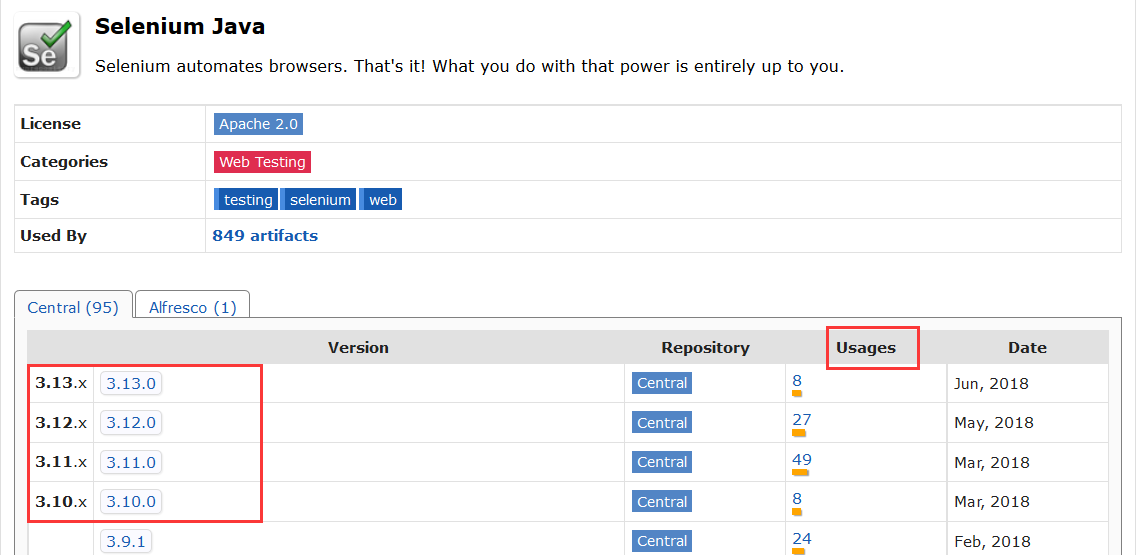The image size is (1140, 555).
Task: Click Central repository for 3.12.0 row
Action: click(x=662, y=423)
